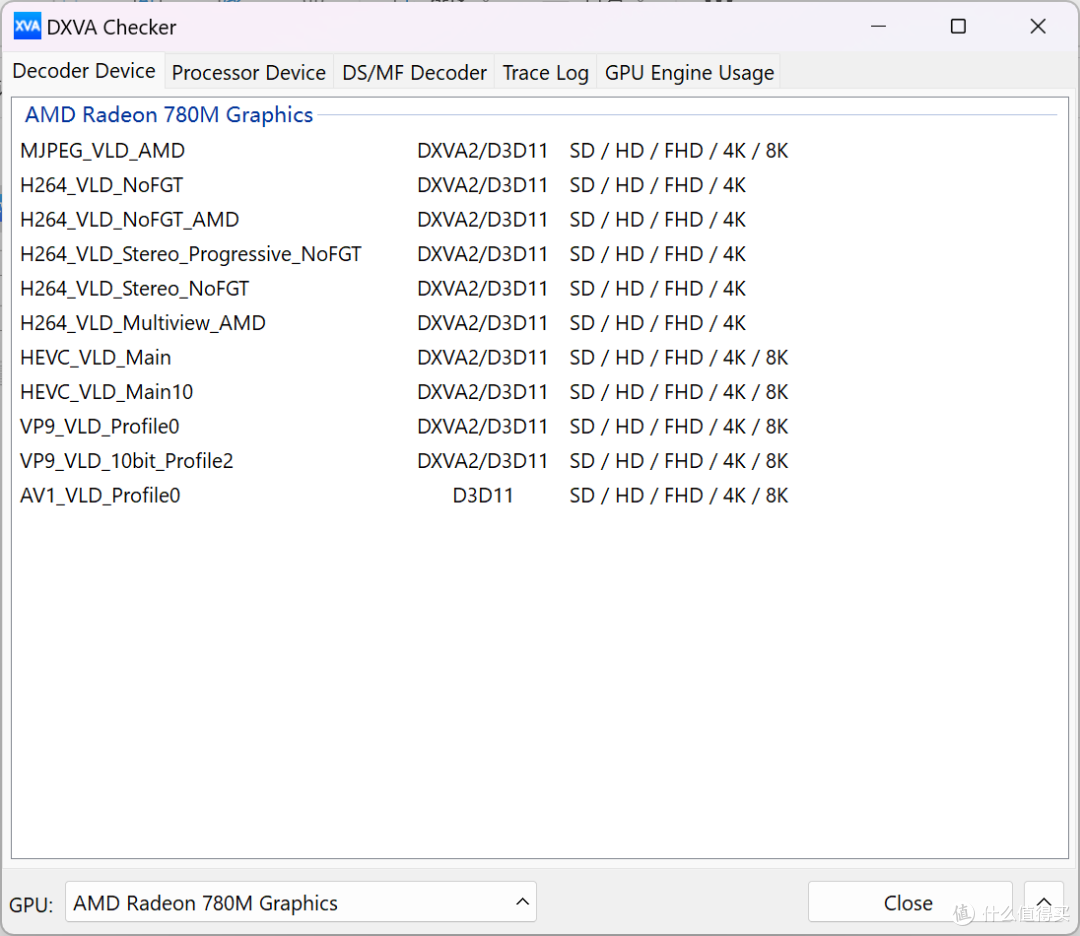Open the GPU Engine Usage tab
Image resolution: width=1080 pixels, height=936 pixels.
point(689,72)
